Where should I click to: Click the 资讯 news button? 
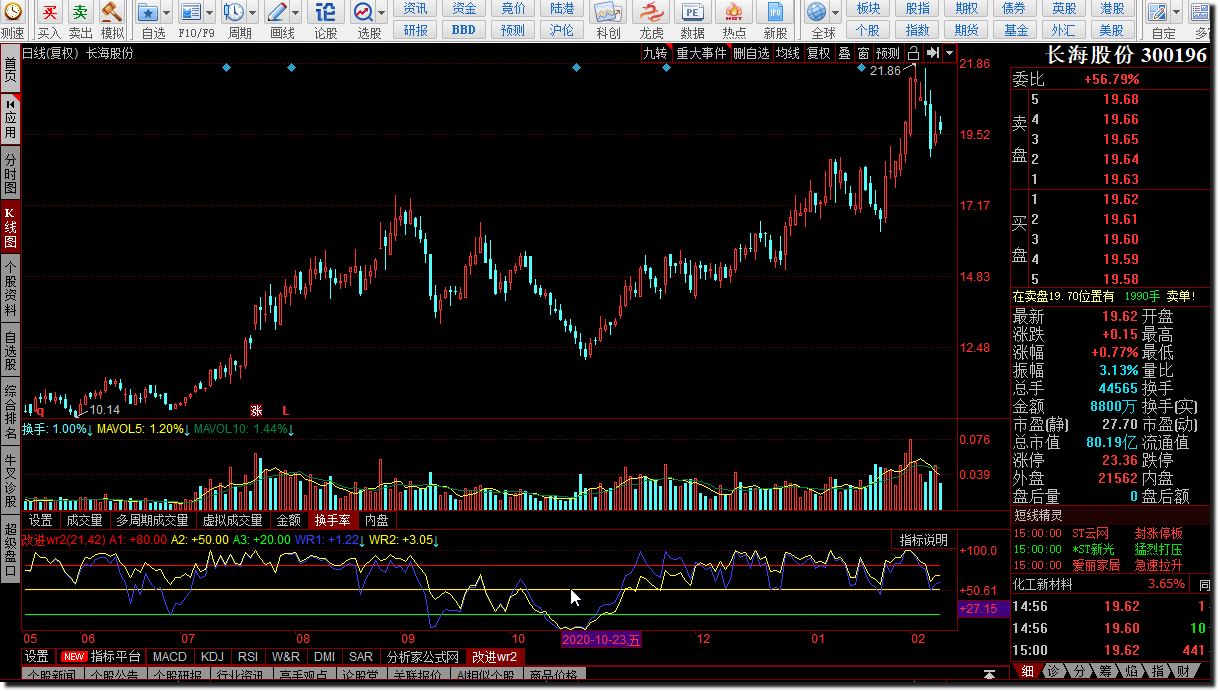pyautogui.click(x=416, y=8)
